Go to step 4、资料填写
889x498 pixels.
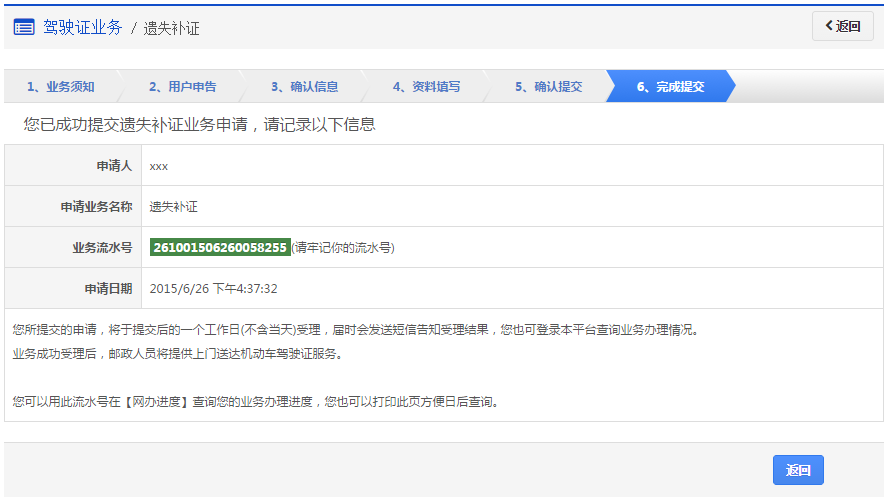click(x=426, y=87)
